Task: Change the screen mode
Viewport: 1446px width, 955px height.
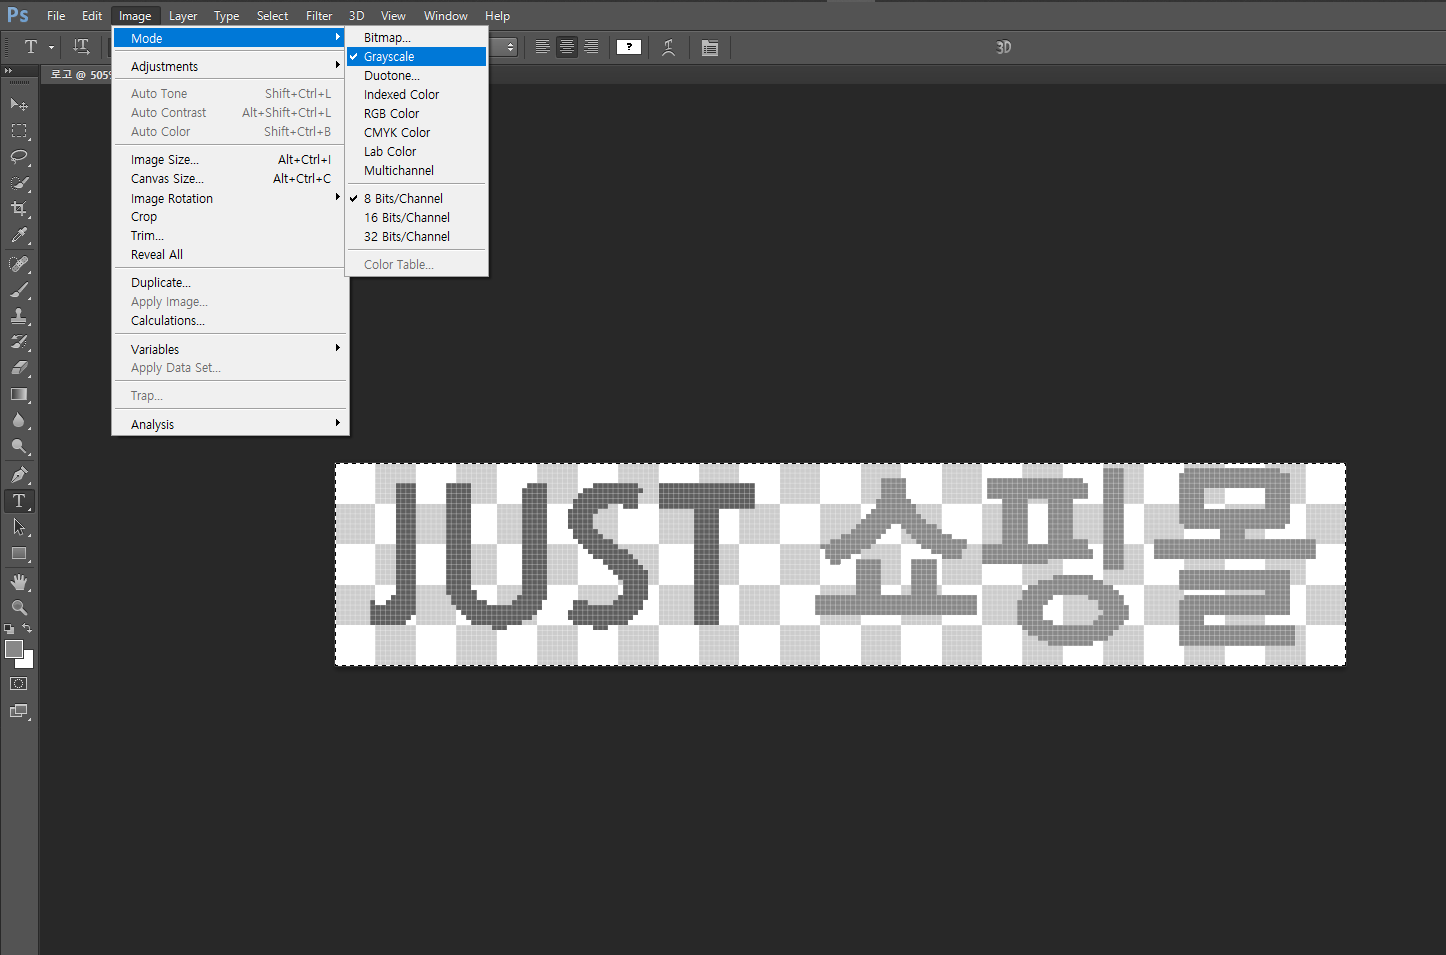Action: [x=19, y=711]
